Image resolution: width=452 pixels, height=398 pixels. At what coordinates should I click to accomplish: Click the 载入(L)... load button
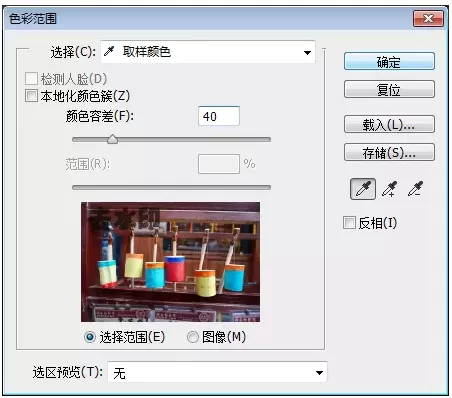click(x=389, y=124)
